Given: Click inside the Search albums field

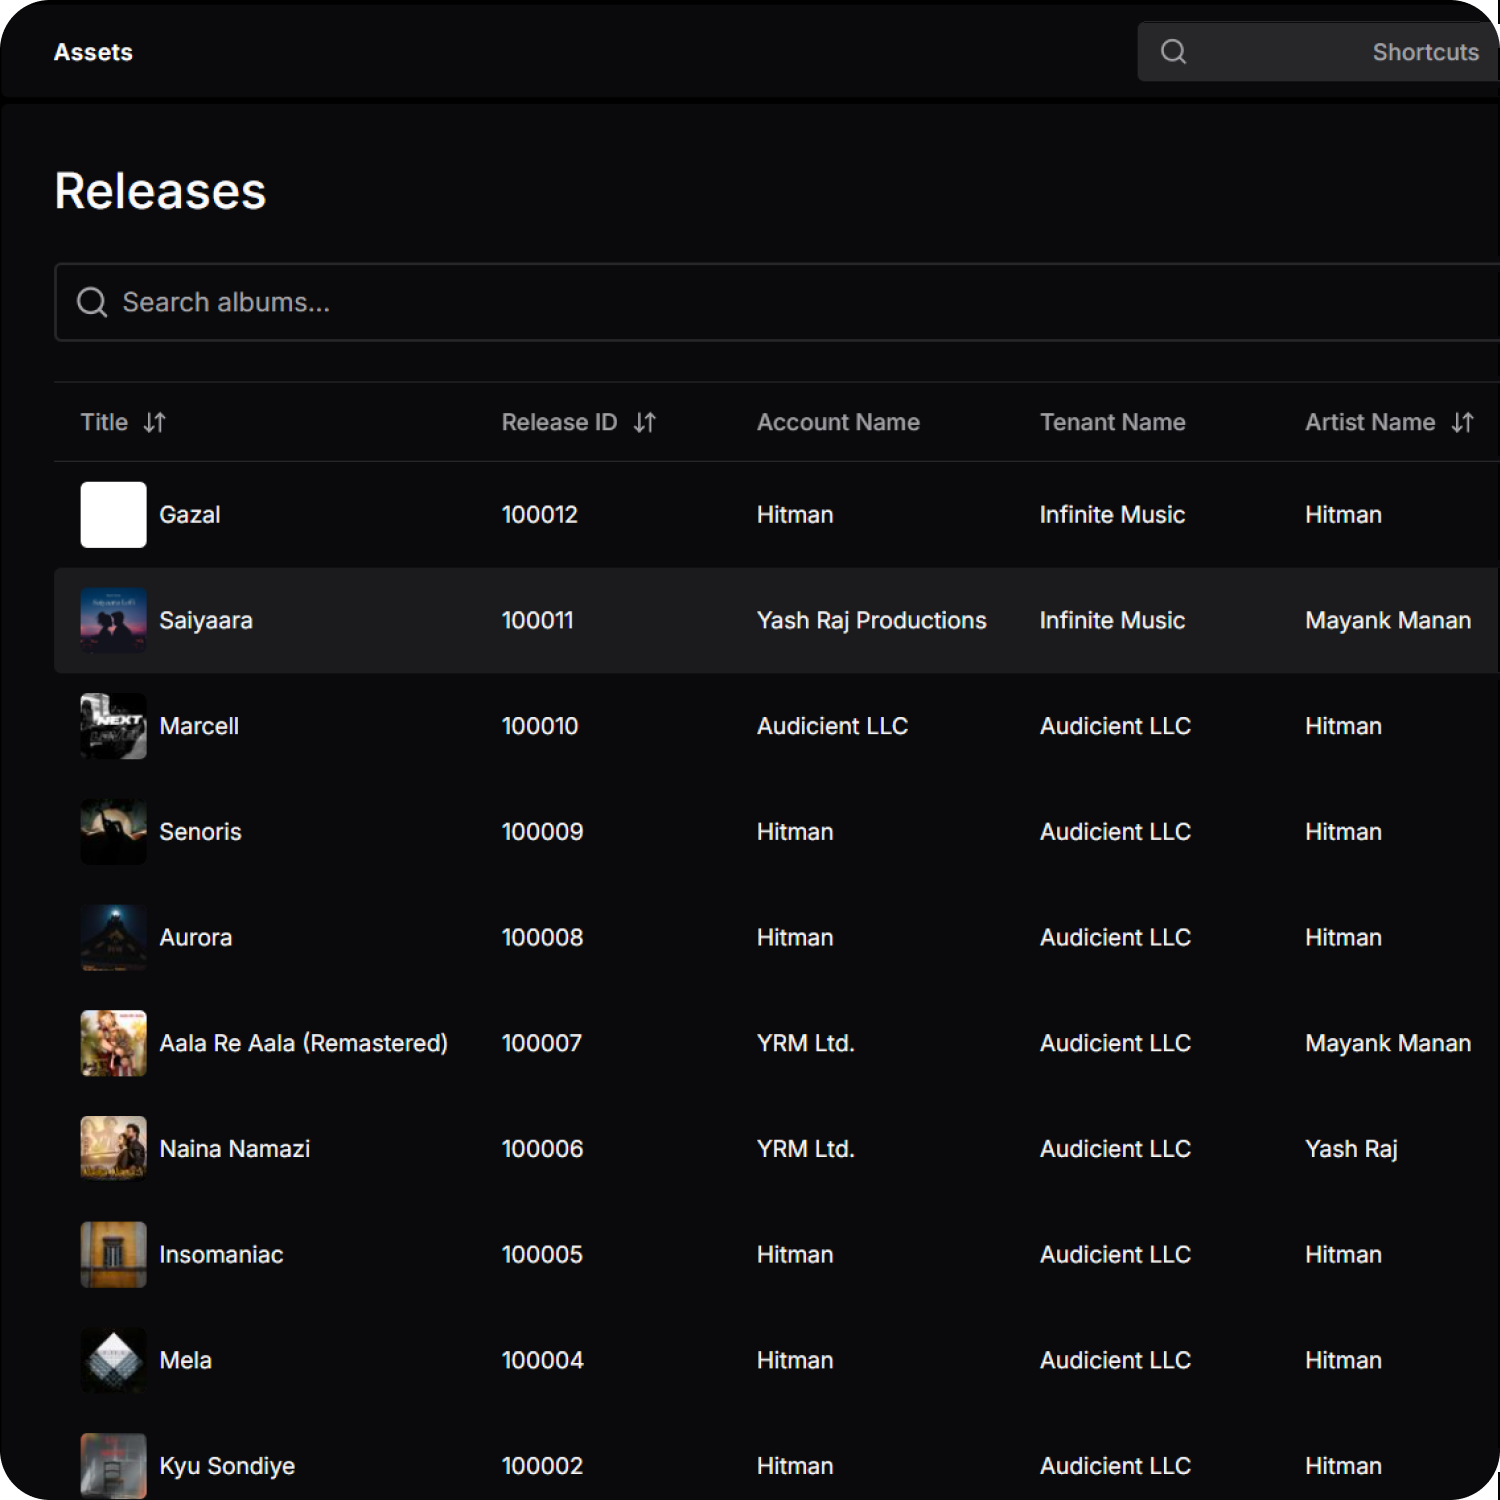Looking at the screenshot, I should (x=400, y=302).
